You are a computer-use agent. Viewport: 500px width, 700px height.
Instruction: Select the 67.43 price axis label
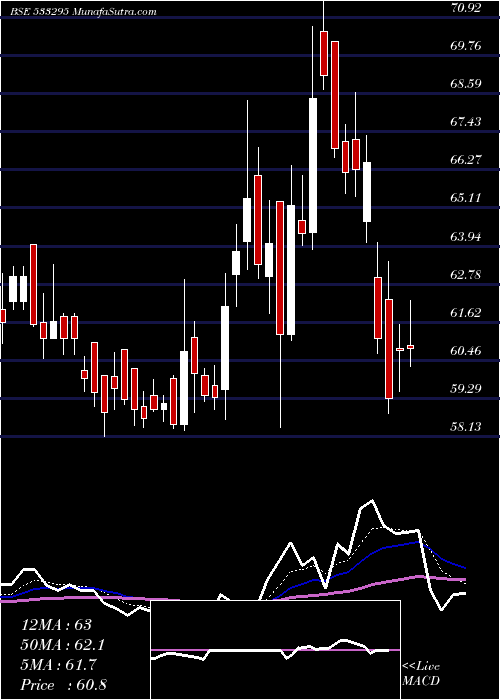tap(466, 121)
